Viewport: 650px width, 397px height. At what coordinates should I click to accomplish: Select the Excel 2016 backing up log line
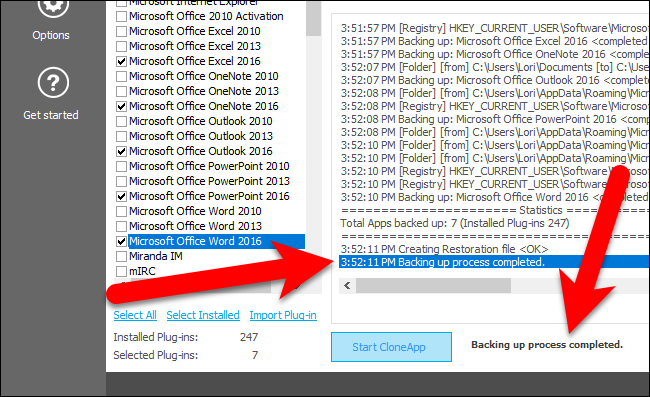[x=494, y=41]
